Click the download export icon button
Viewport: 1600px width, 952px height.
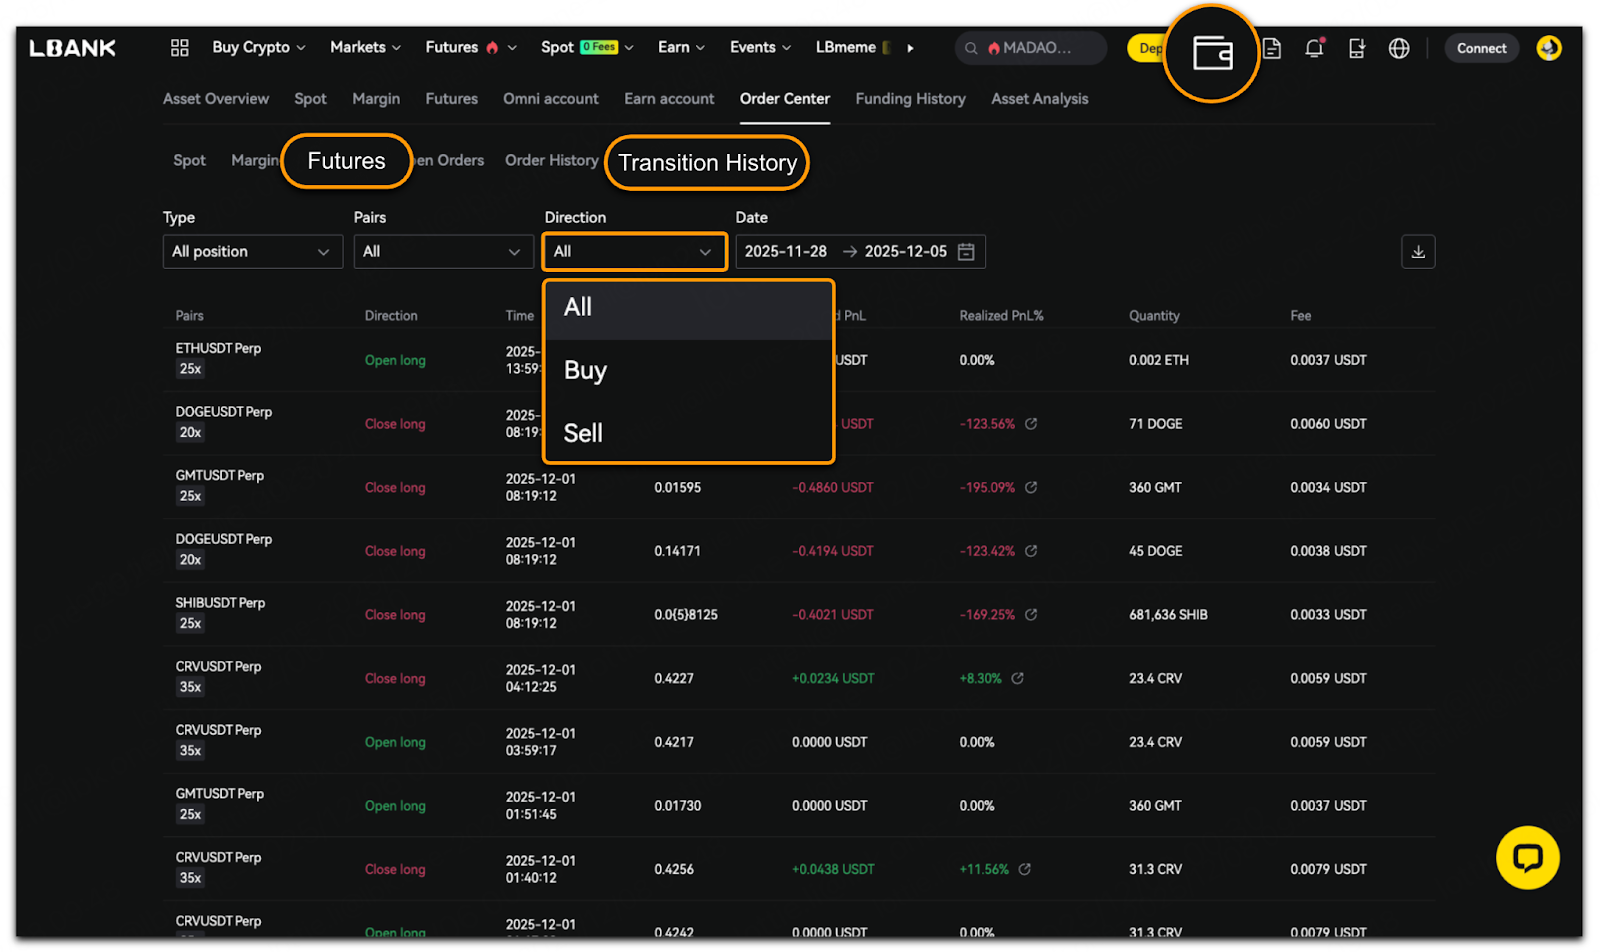(x=1417, y=252)
